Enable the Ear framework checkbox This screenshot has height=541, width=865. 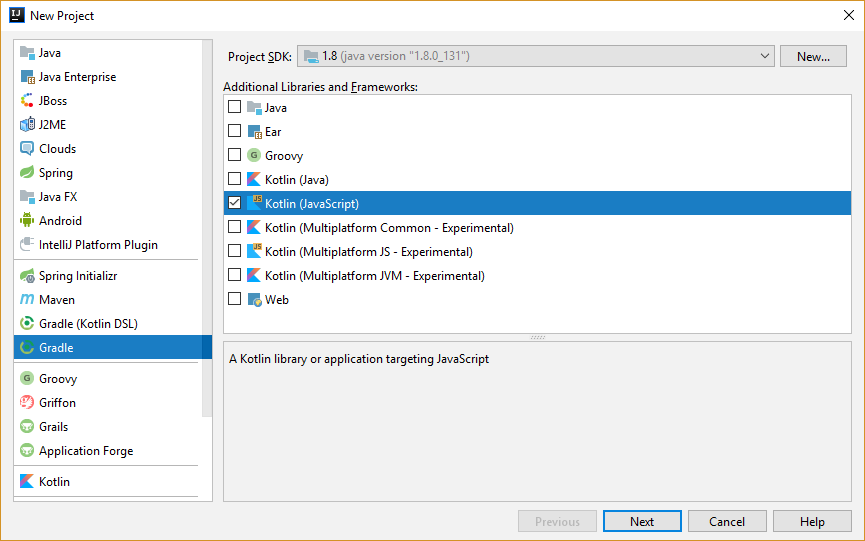point(234,131)
